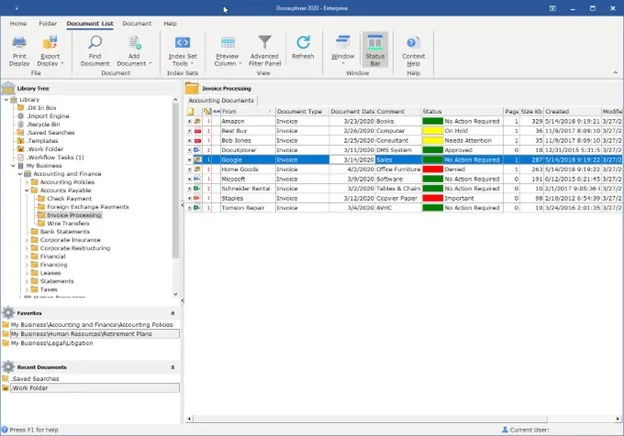Click the Staples row document icon
Viewport: 624px width, 436px height.
197,198
